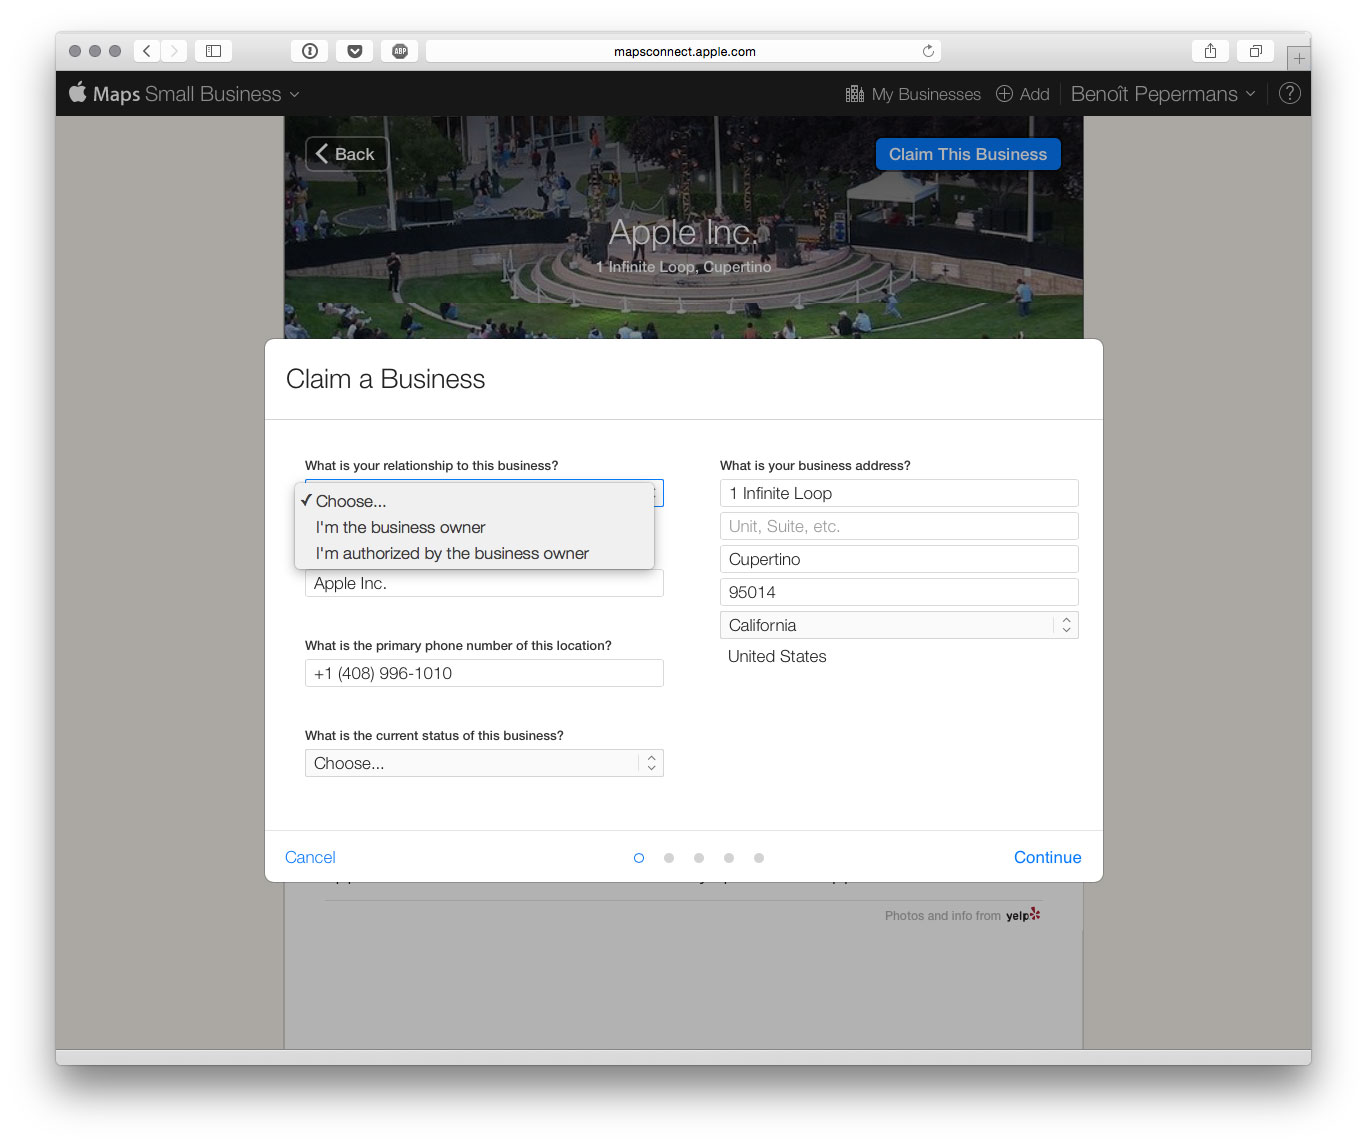This screenshot has width=1367, height=1145.
Task: Click the Safari sidebar toggle icon
Action: tap(213, 51)
